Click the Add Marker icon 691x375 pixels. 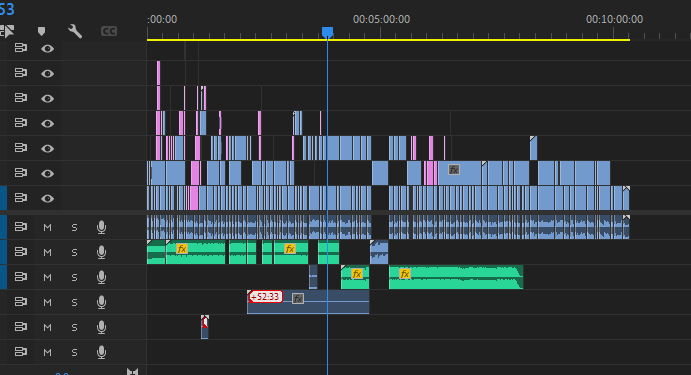click(x=41, y=31)
